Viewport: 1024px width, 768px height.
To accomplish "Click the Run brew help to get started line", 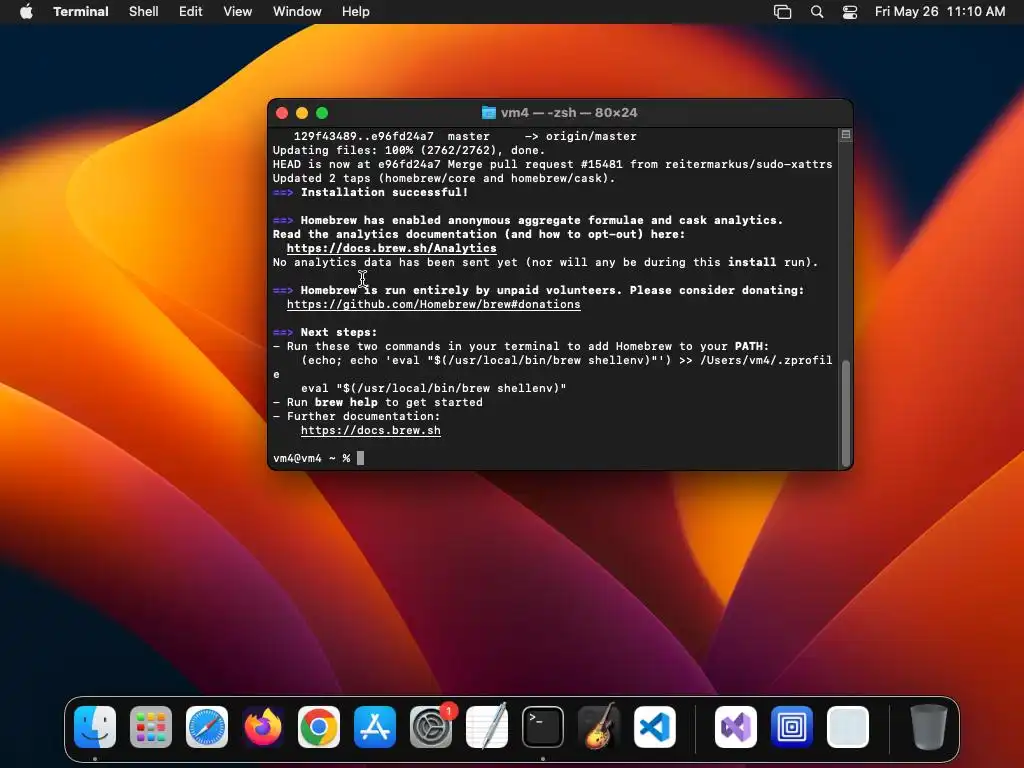I will [x=377, y=402].
